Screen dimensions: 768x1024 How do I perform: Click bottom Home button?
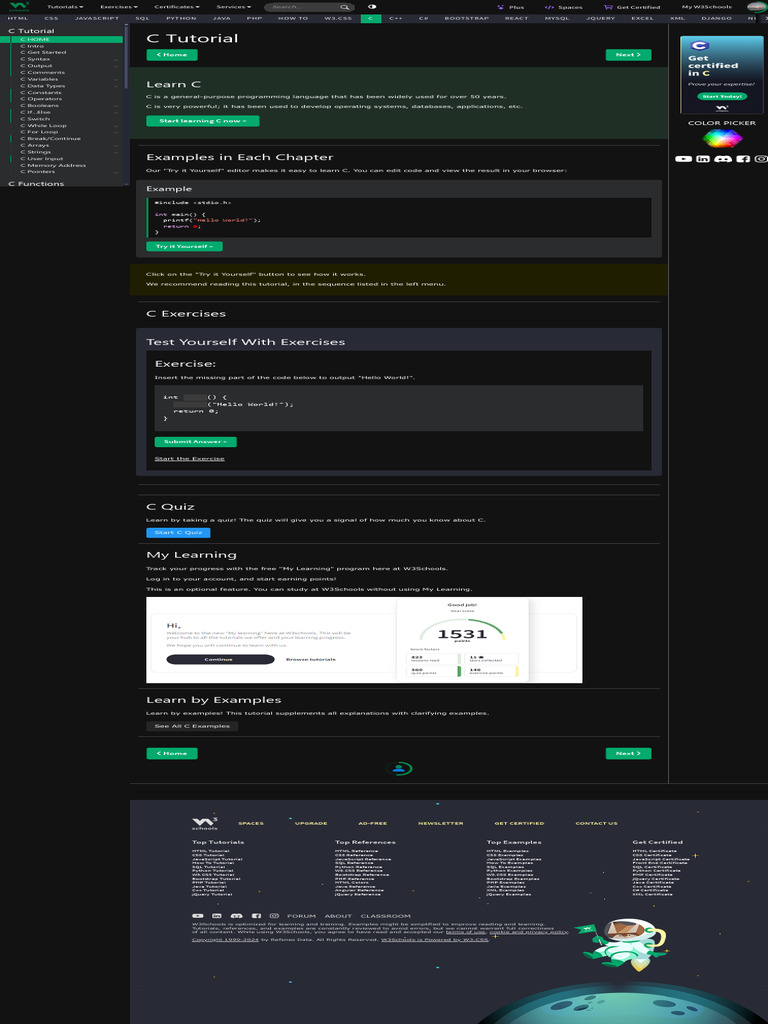(x=172, y=754)
